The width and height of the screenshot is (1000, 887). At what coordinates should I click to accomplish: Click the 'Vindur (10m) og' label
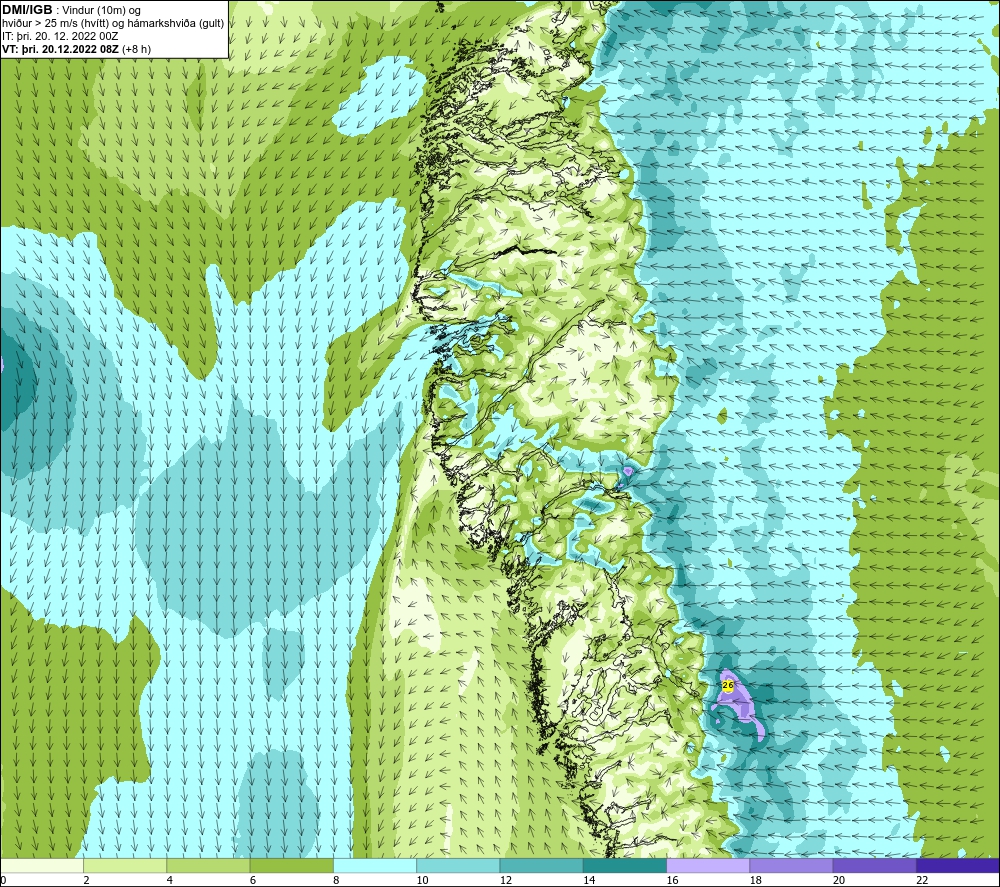pyautogui.click(x=102, y=10)
